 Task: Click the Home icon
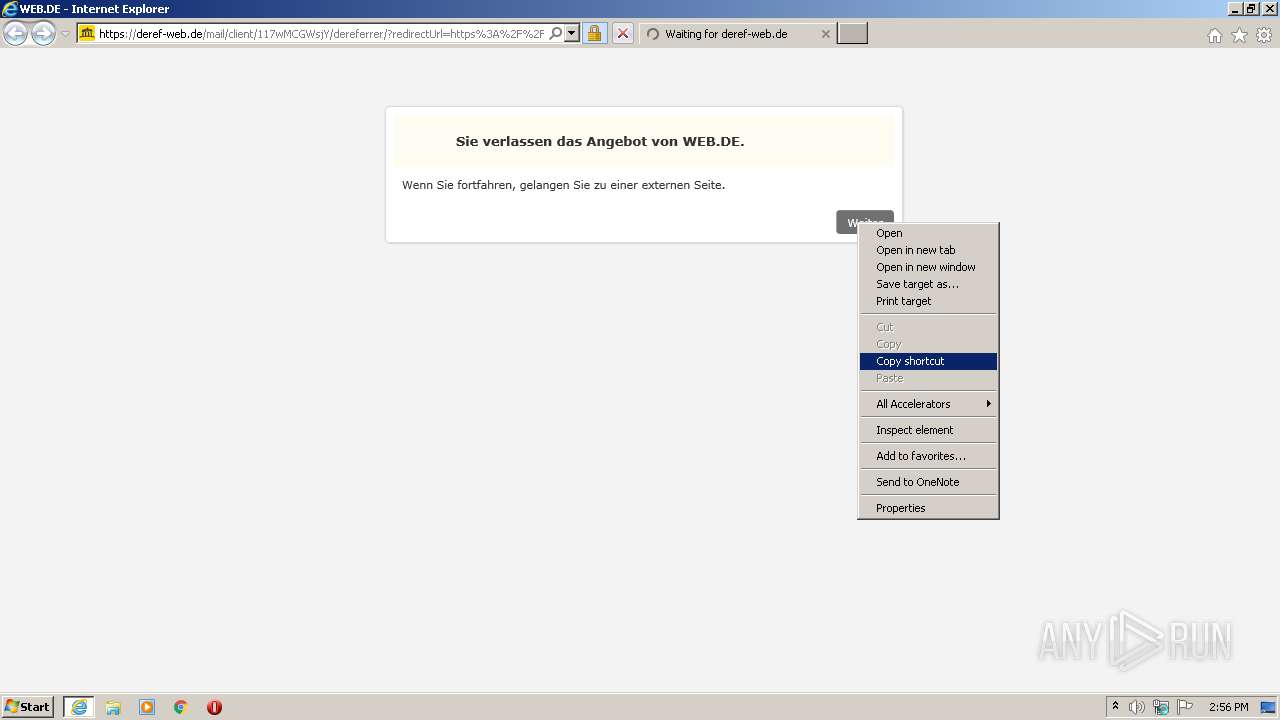point(1214,35)
